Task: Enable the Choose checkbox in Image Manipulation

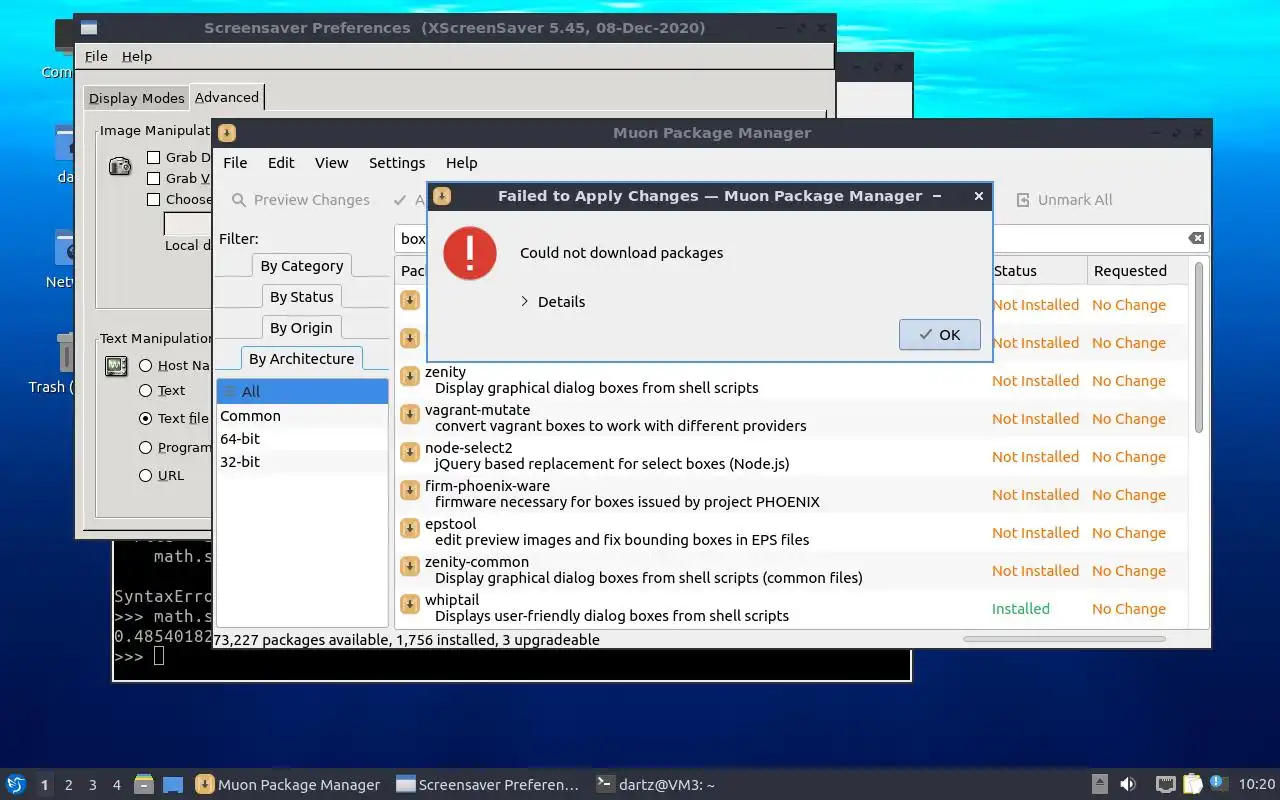Action: [x=153, y=199]
